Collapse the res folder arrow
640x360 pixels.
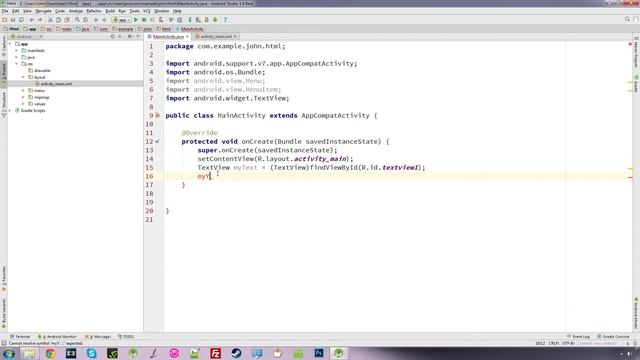(17, 64)
